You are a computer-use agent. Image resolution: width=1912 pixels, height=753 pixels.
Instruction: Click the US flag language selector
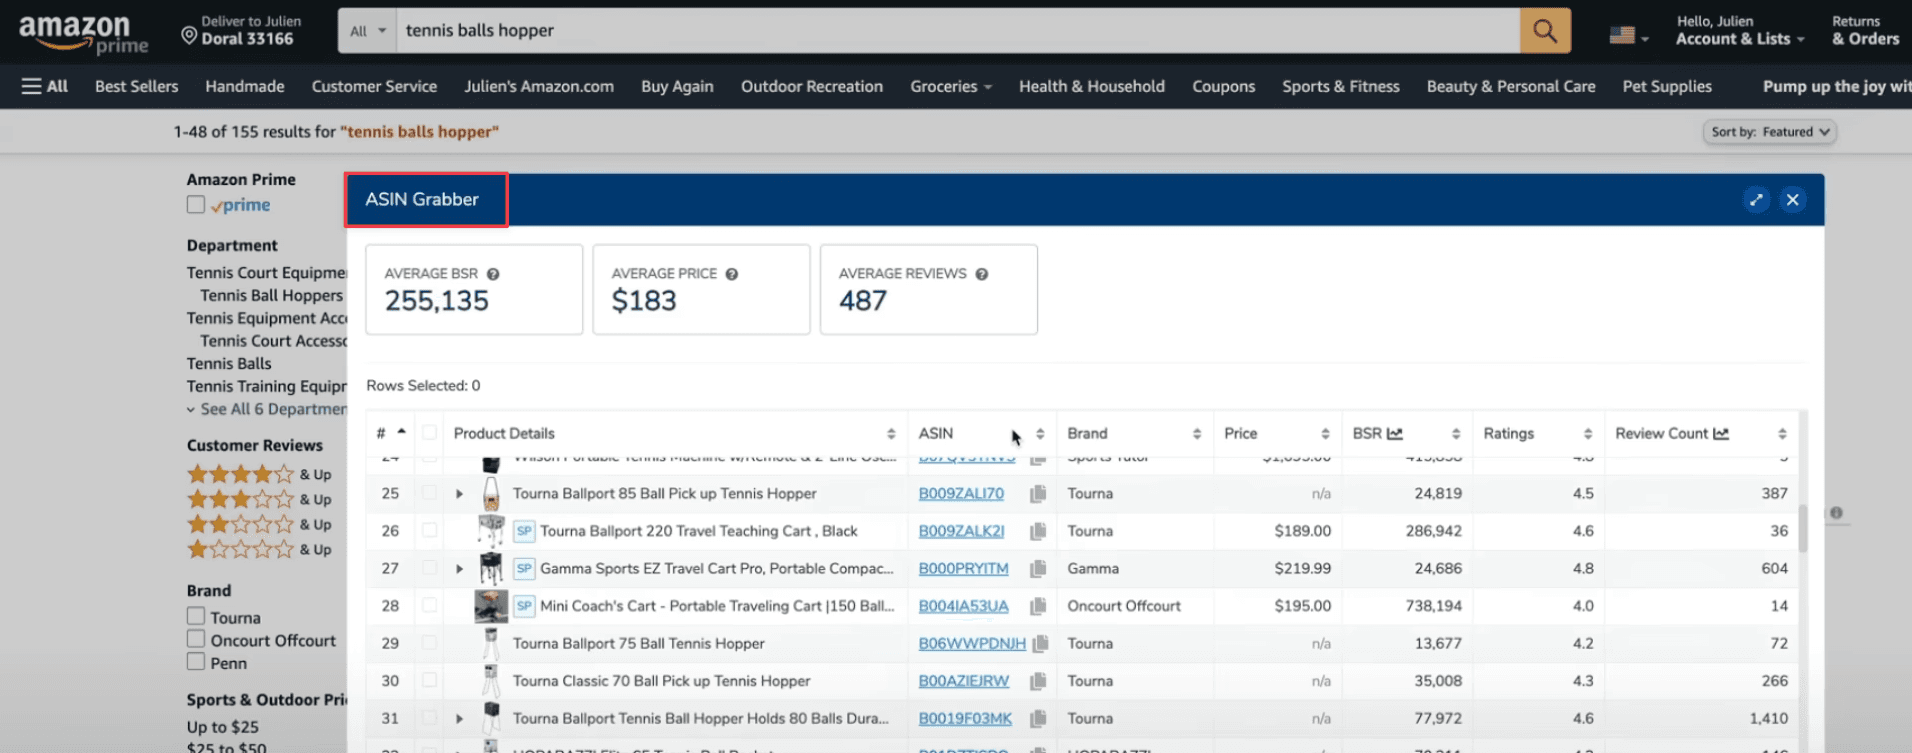pyautogui.click(x=1628, y=35)
